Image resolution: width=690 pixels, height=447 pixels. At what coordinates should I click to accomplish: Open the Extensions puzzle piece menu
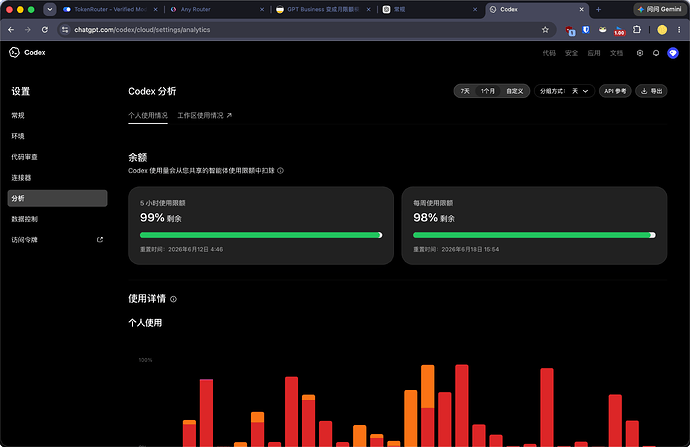(x=636, y=29)
